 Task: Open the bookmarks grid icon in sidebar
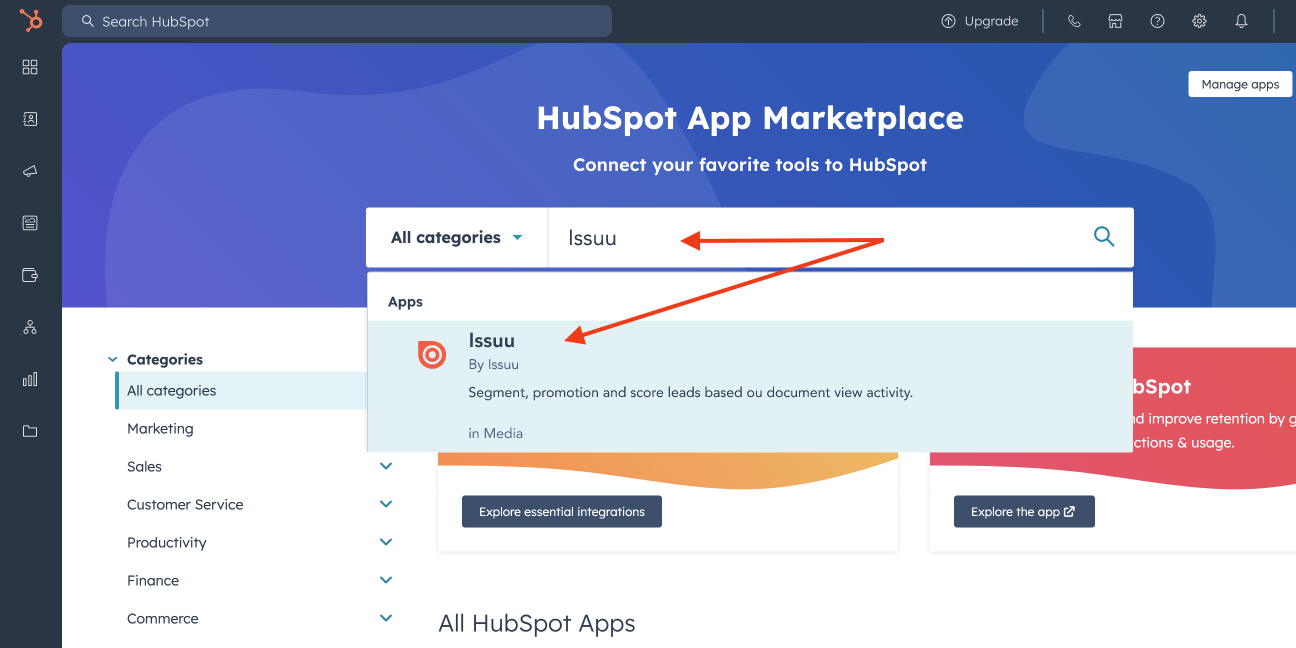30,67
